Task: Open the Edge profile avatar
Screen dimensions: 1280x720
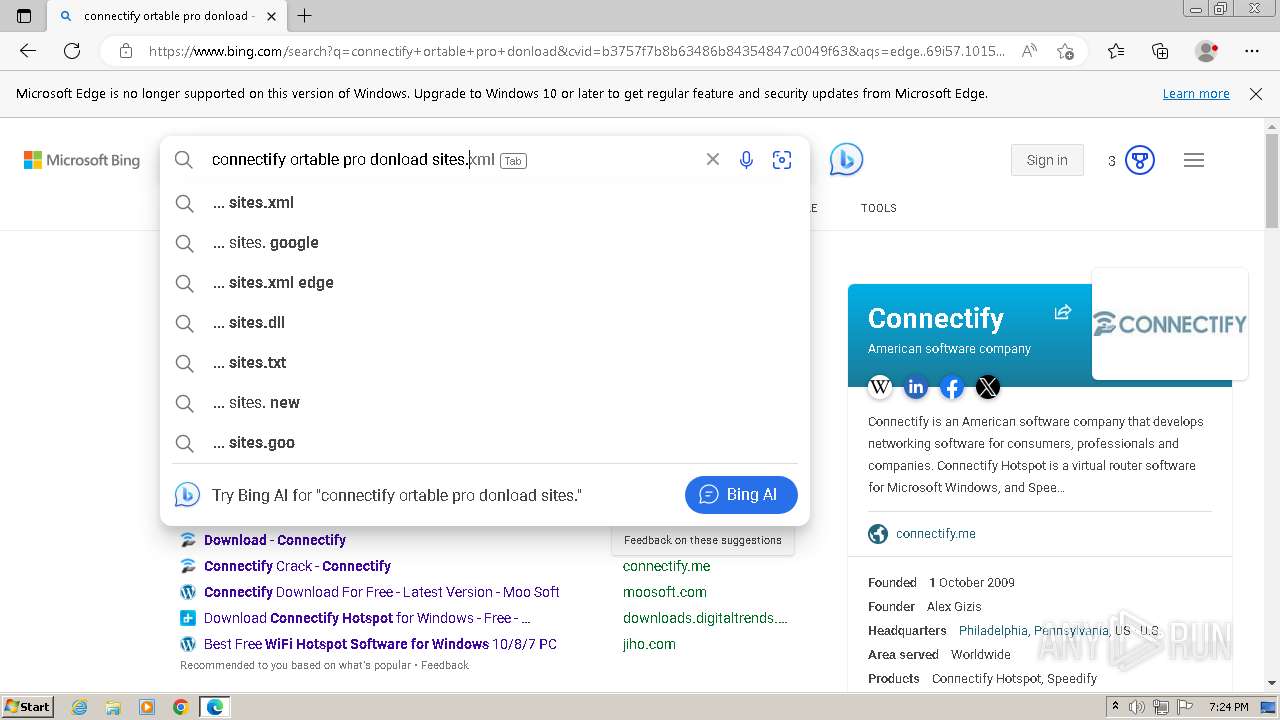Action: click(1207, 51)
